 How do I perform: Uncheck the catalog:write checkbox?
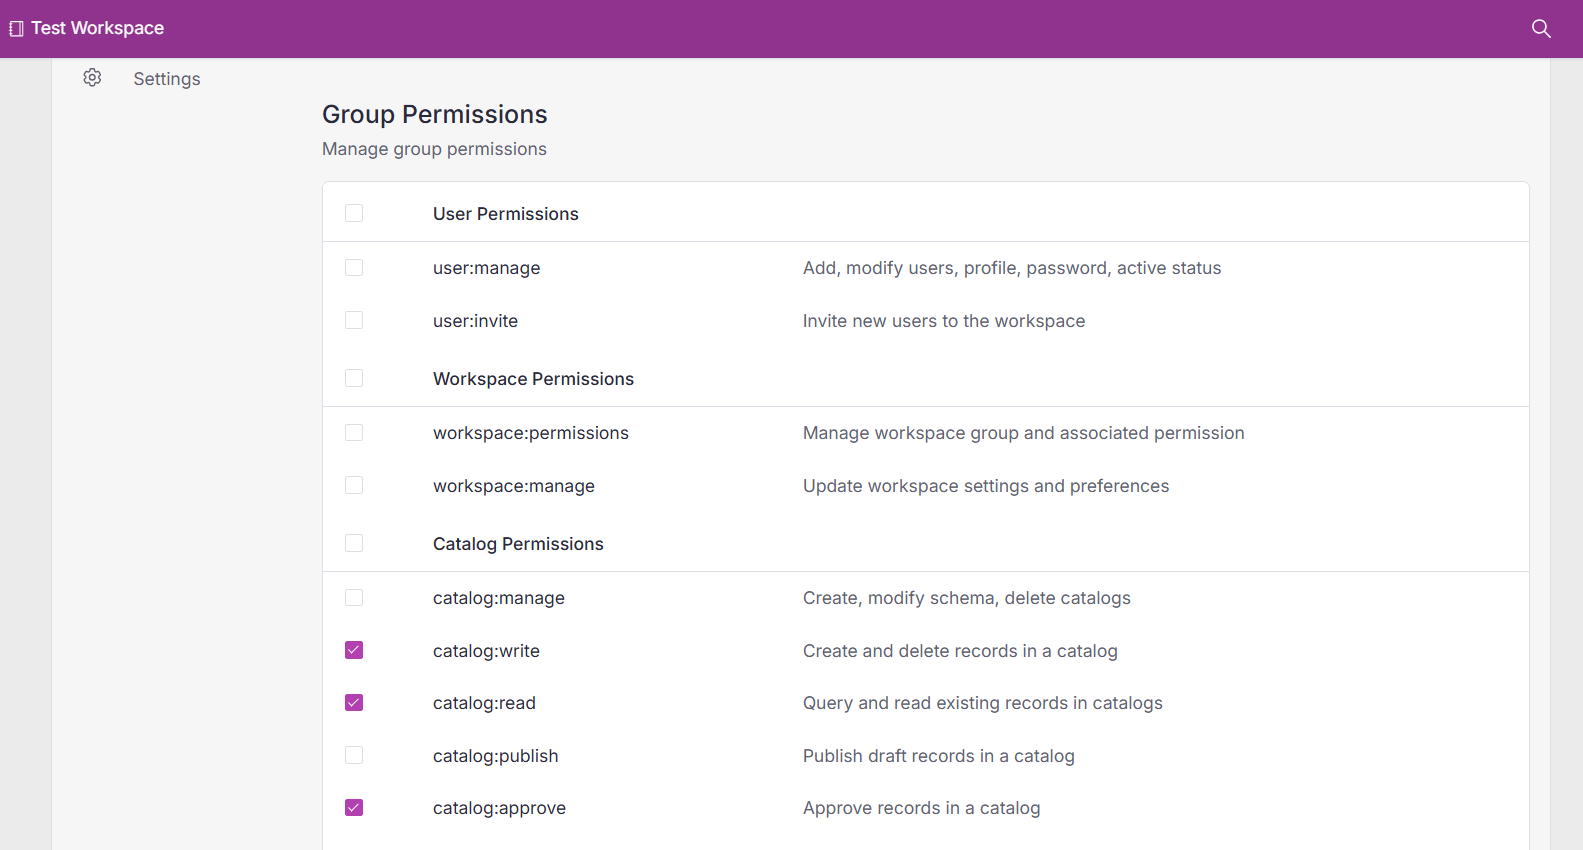pyautogui.click(x=354, y=650)
